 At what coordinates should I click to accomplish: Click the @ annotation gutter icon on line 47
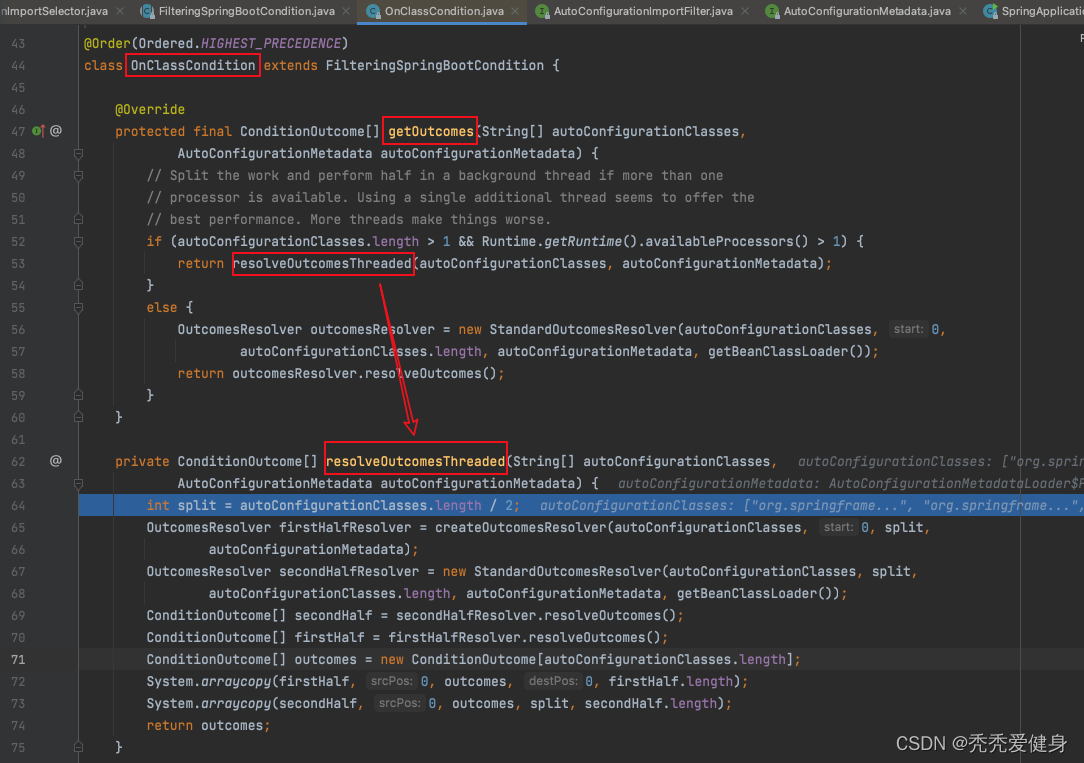[x=56, y=131]
